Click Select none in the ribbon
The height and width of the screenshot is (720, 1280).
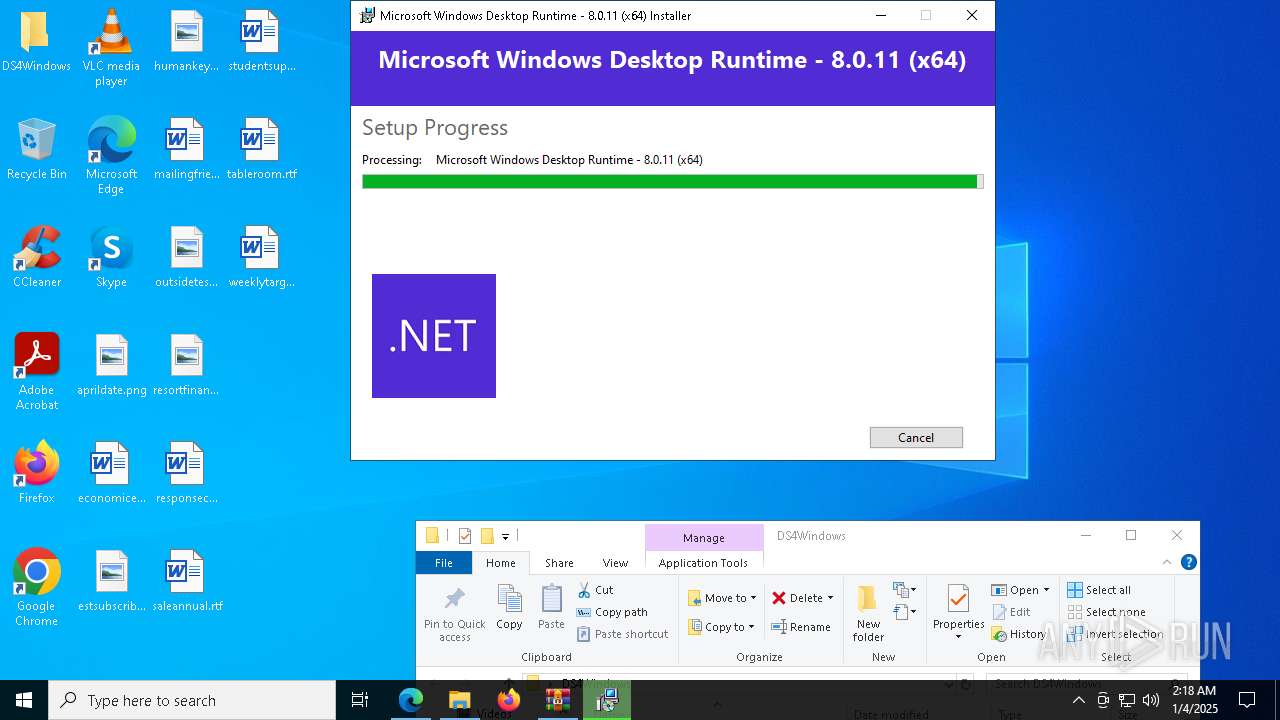coord(1106,612)
